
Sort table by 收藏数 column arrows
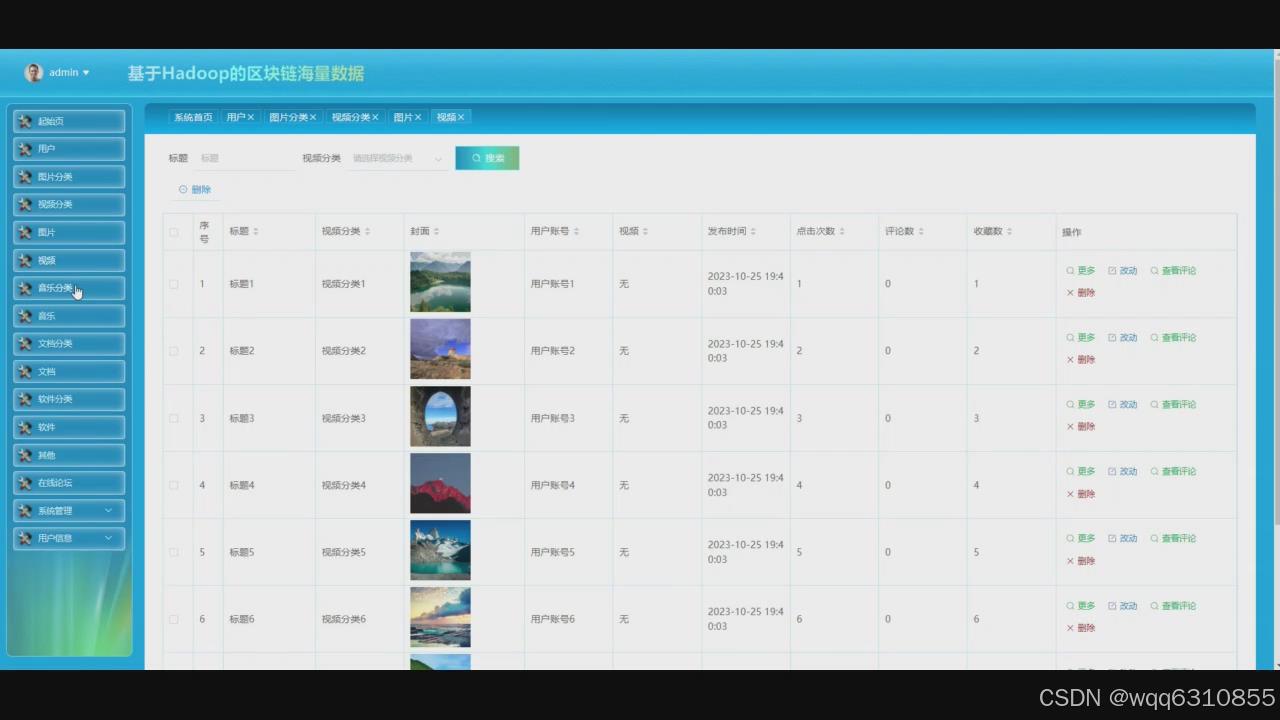(x=1009, y=232)
